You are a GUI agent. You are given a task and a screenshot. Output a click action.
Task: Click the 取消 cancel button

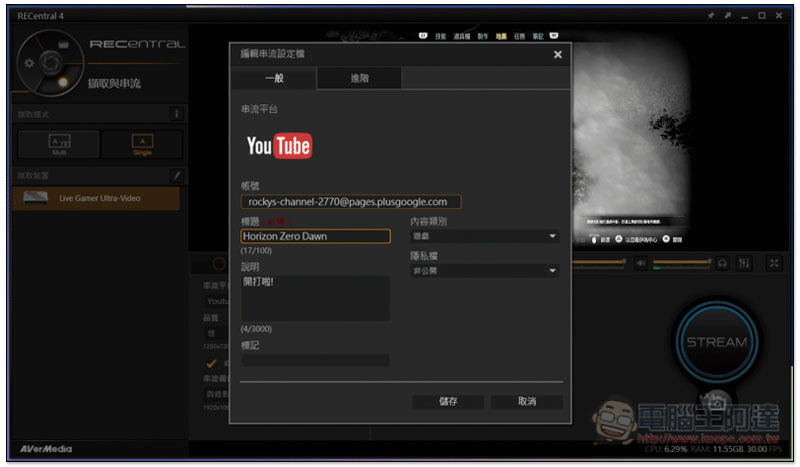point(527,402)
